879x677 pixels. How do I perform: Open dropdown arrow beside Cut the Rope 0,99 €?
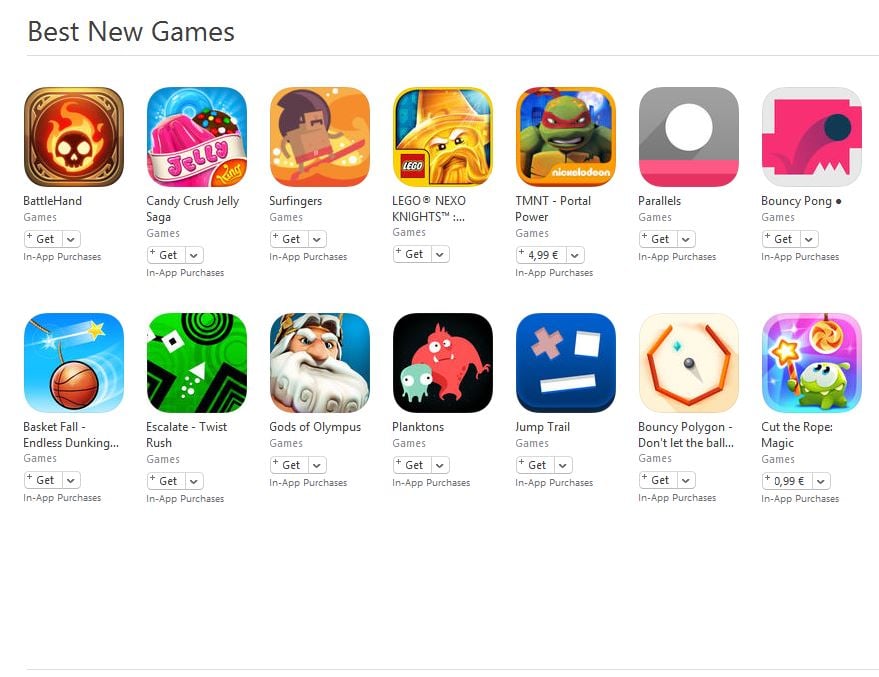click(x=821, y=481)
